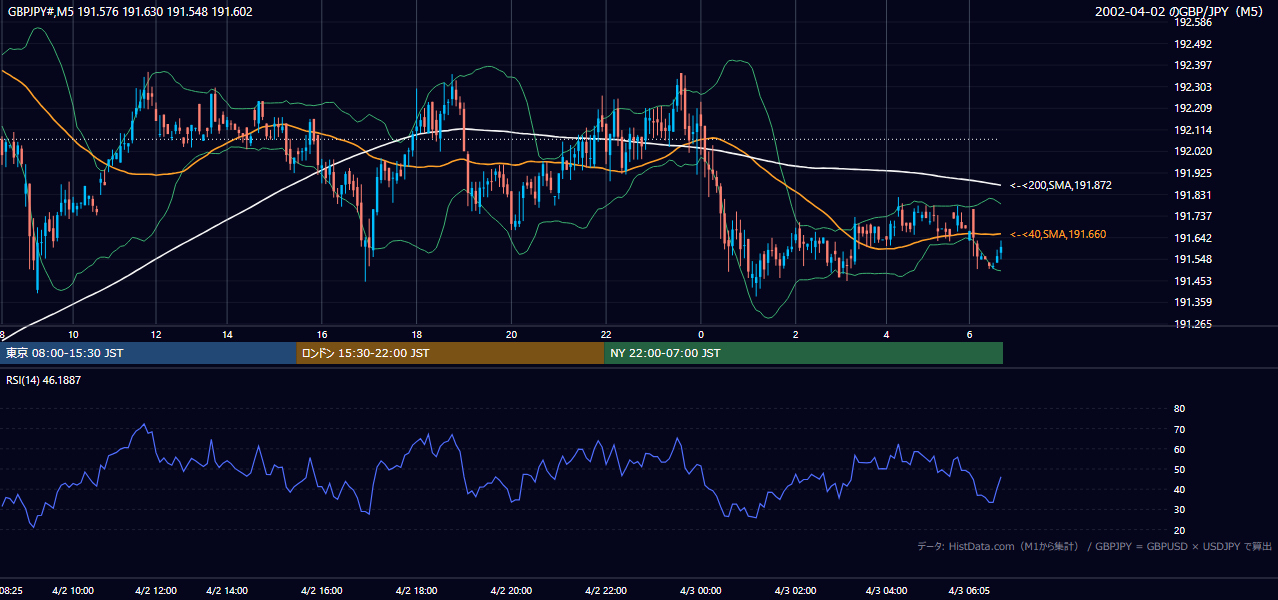Click hour label 10 under the price chart
This screenshot has width=1278, height=600.
tap(73, 334)
